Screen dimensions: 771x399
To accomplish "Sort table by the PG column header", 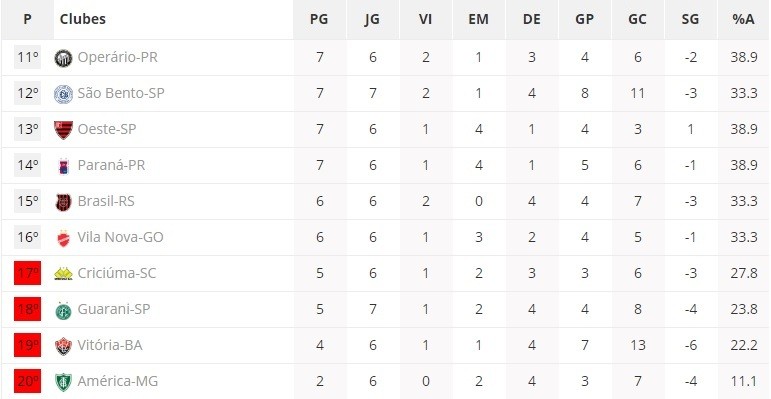I will 319,19.
